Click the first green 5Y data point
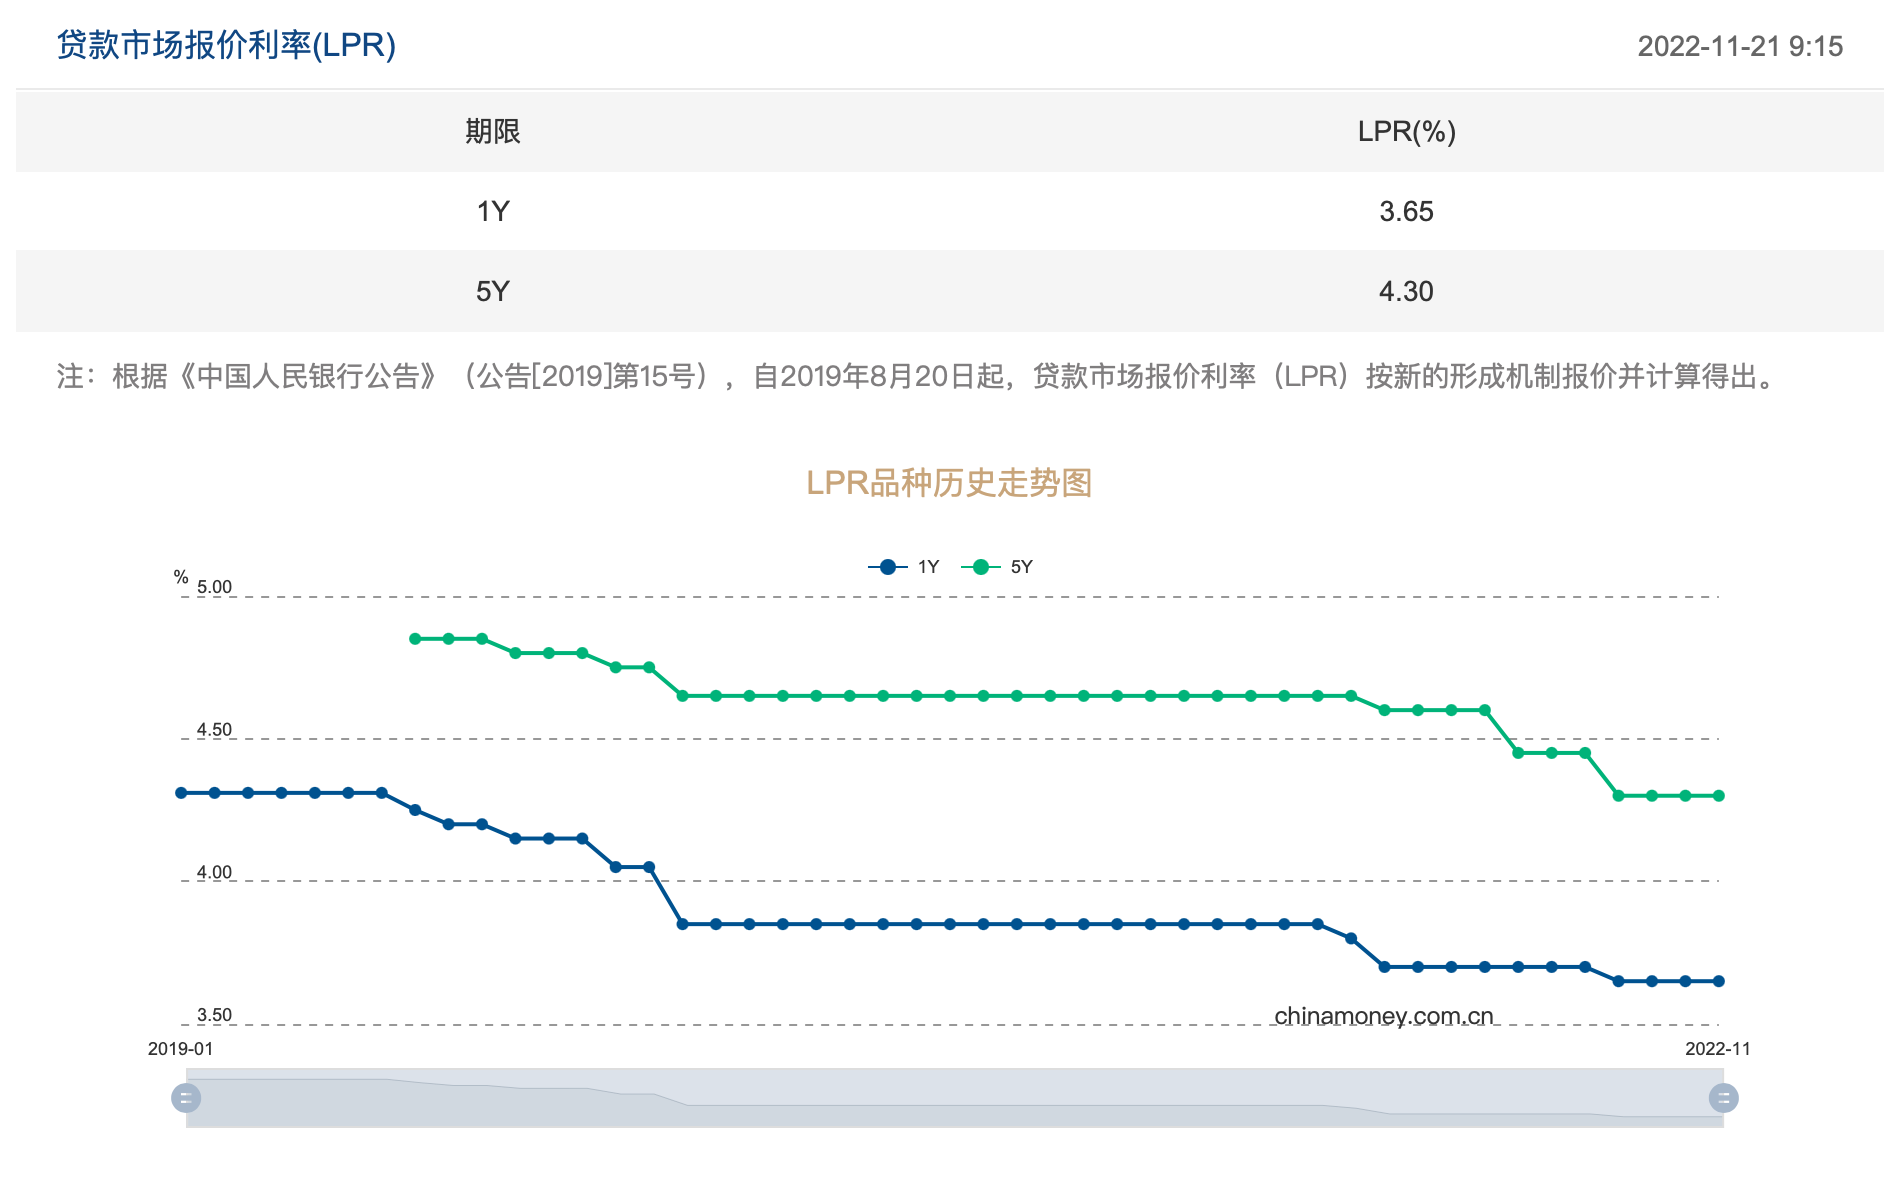This screenshot has width=1900, height=1186. 415,639
